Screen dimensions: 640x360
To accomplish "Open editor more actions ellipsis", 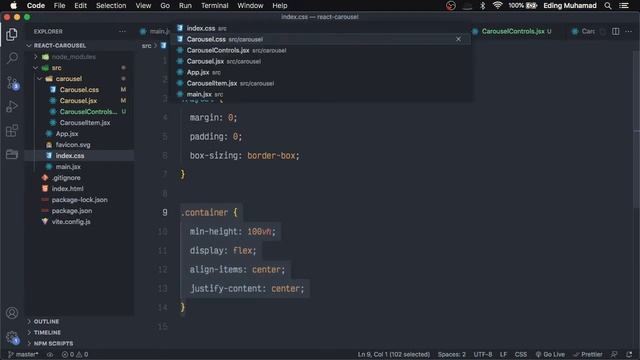I will 628,31.
